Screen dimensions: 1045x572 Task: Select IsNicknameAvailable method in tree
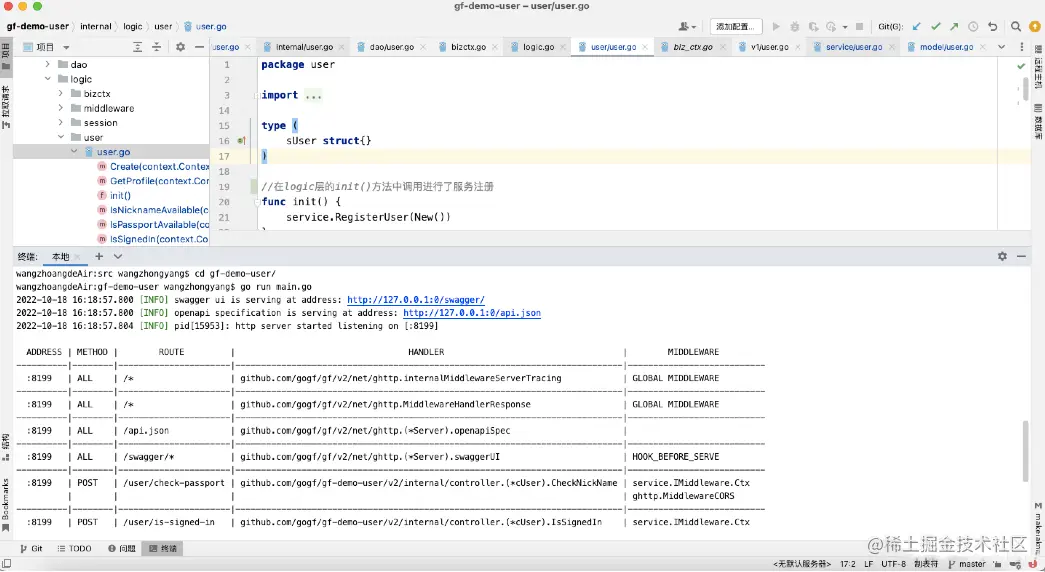tap(153, 210)
